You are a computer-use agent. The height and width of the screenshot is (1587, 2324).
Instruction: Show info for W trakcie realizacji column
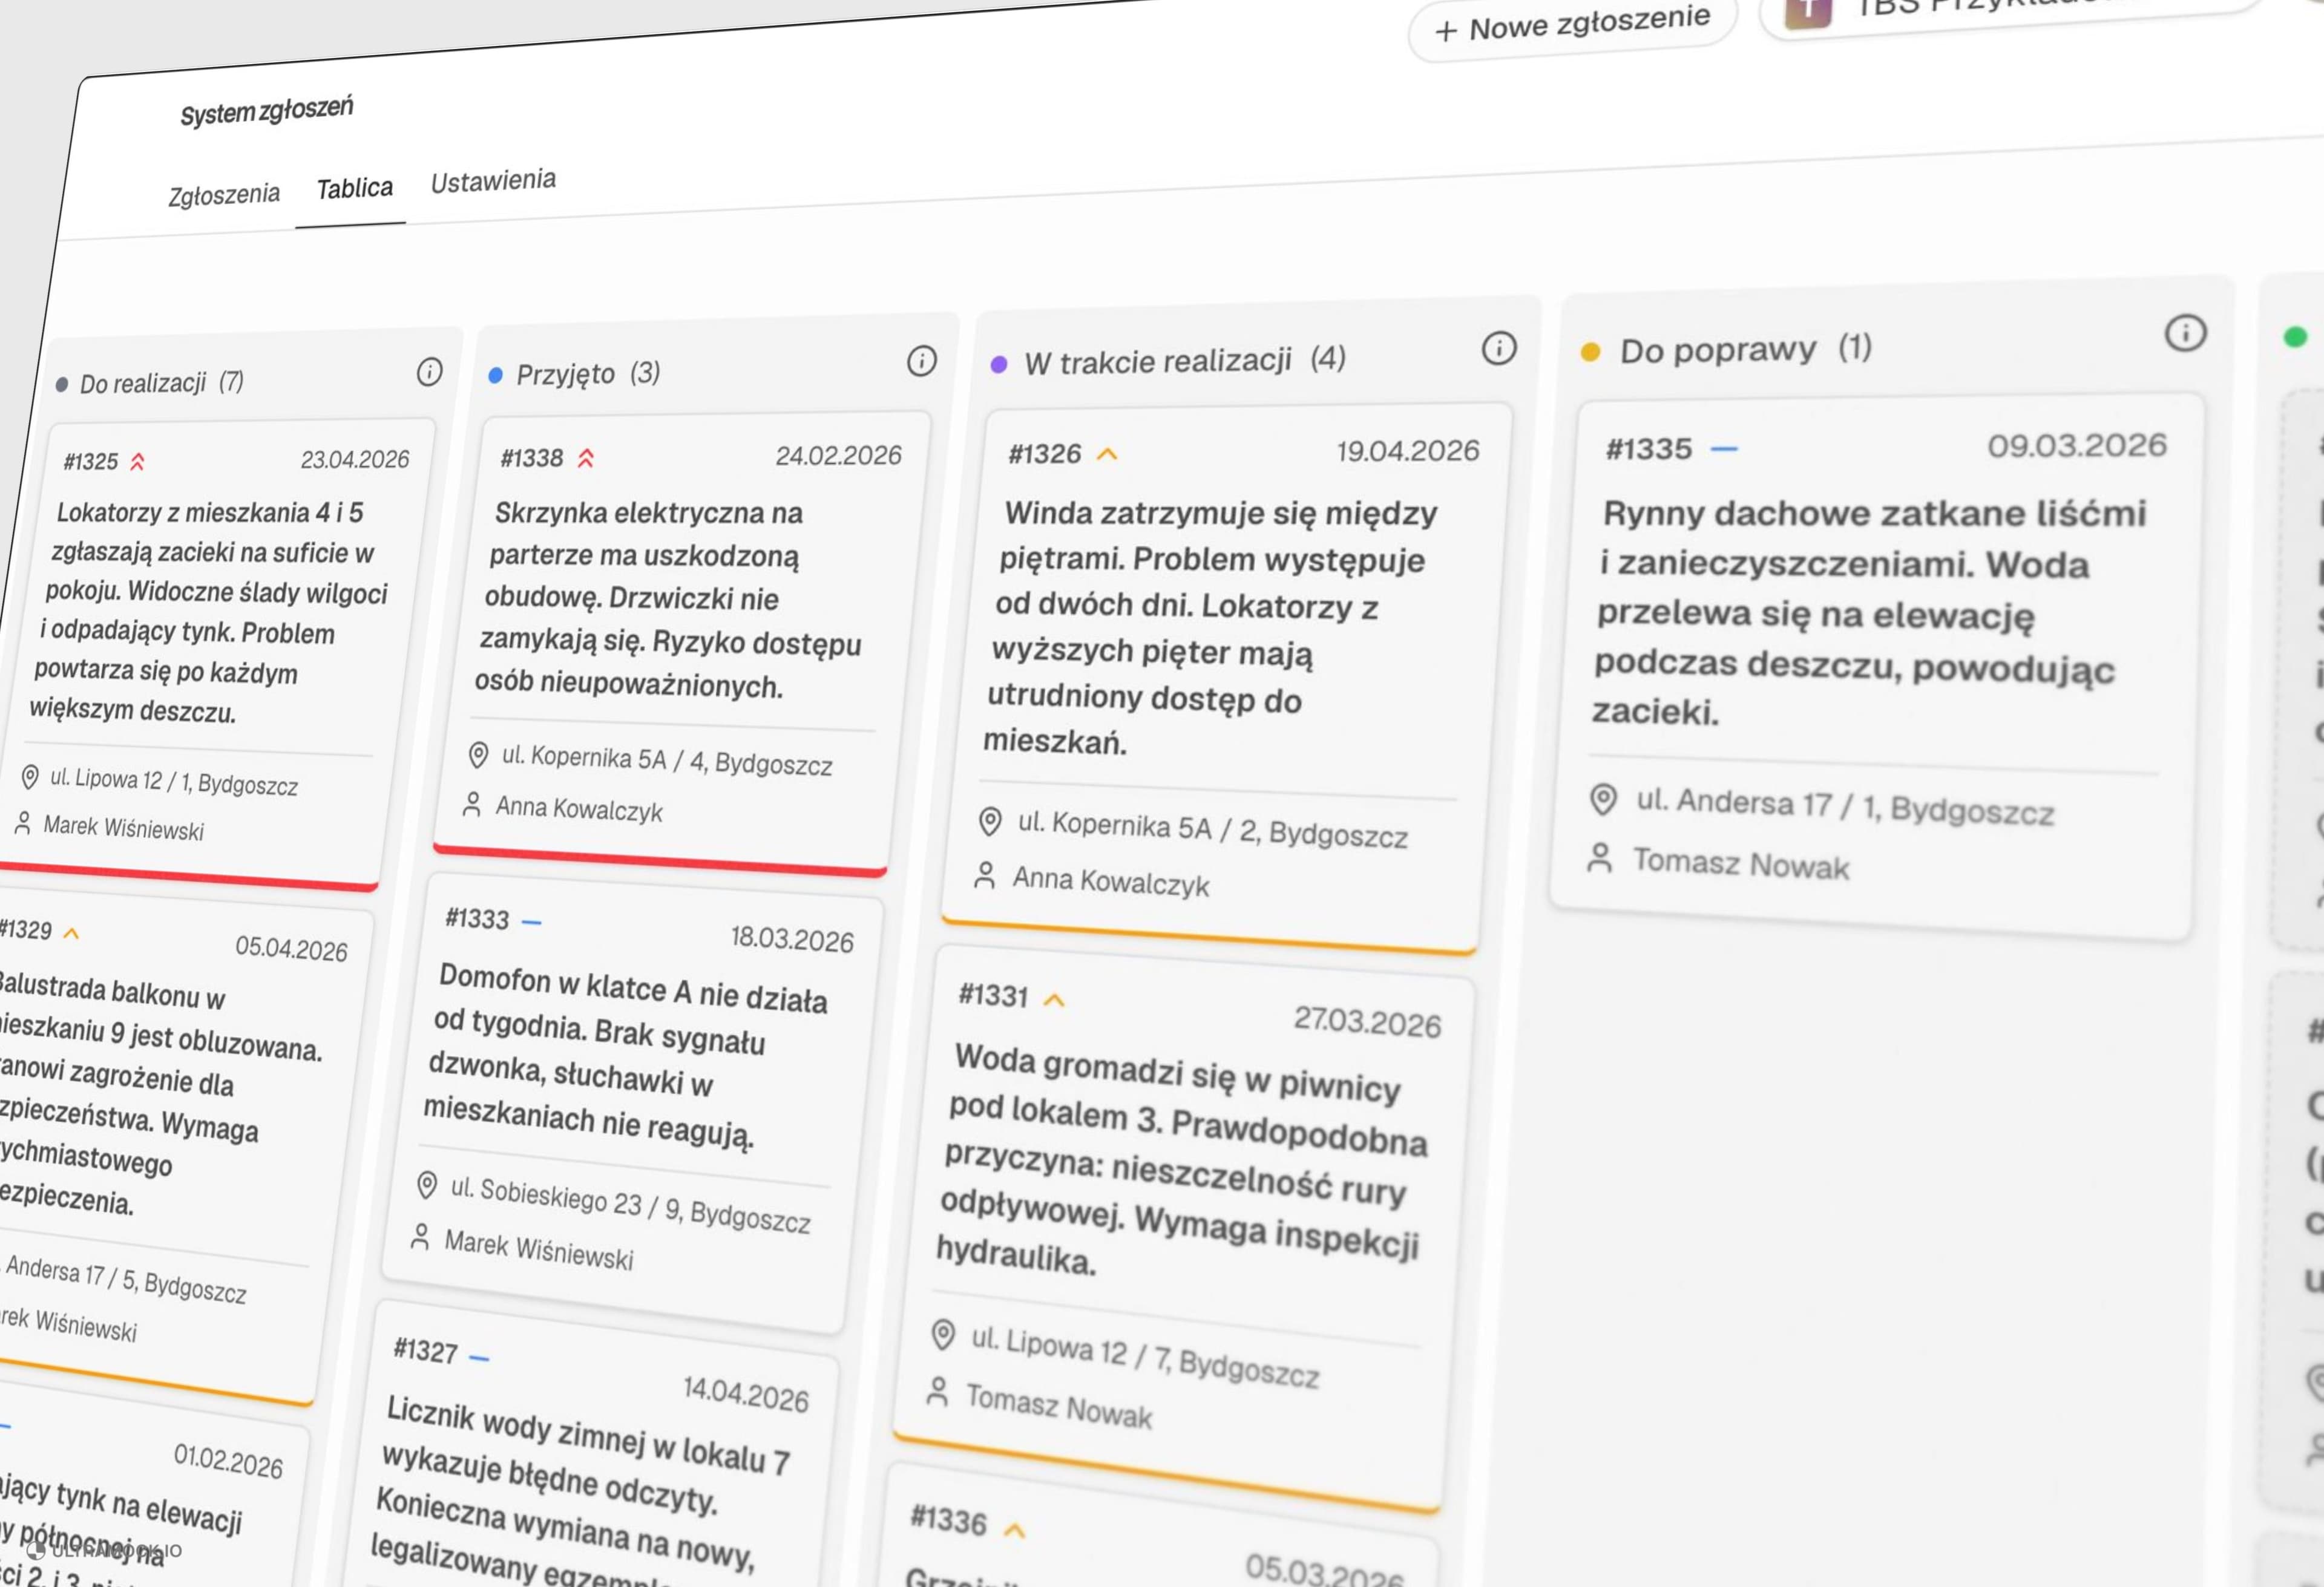(1498, 348)
